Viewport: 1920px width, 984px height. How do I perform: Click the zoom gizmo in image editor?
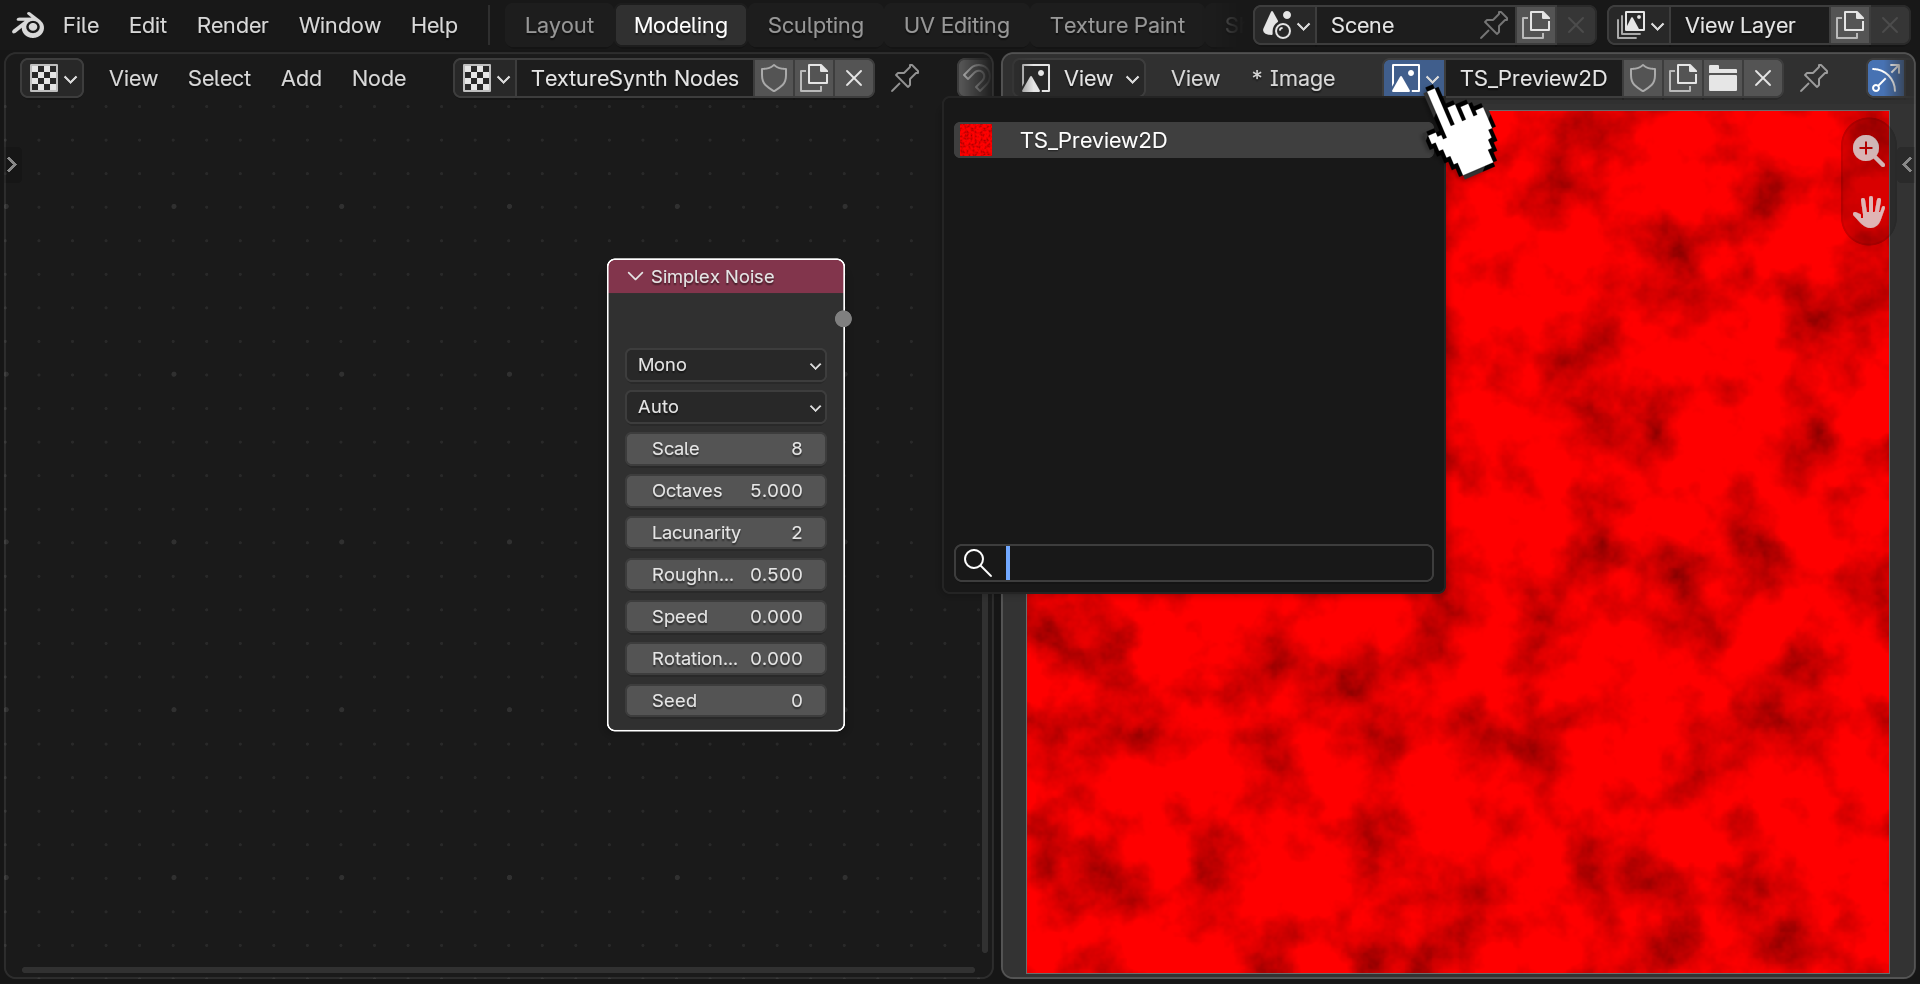pos(1868,151)
